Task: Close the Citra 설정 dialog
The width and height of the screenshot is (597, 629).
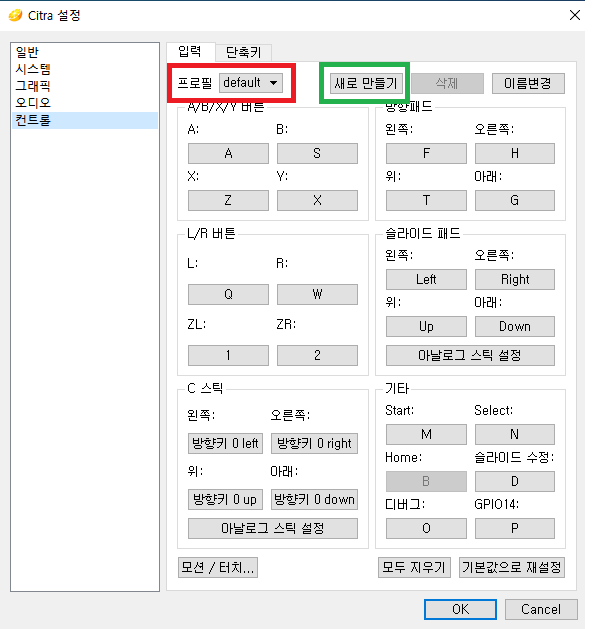Action: 575,15
